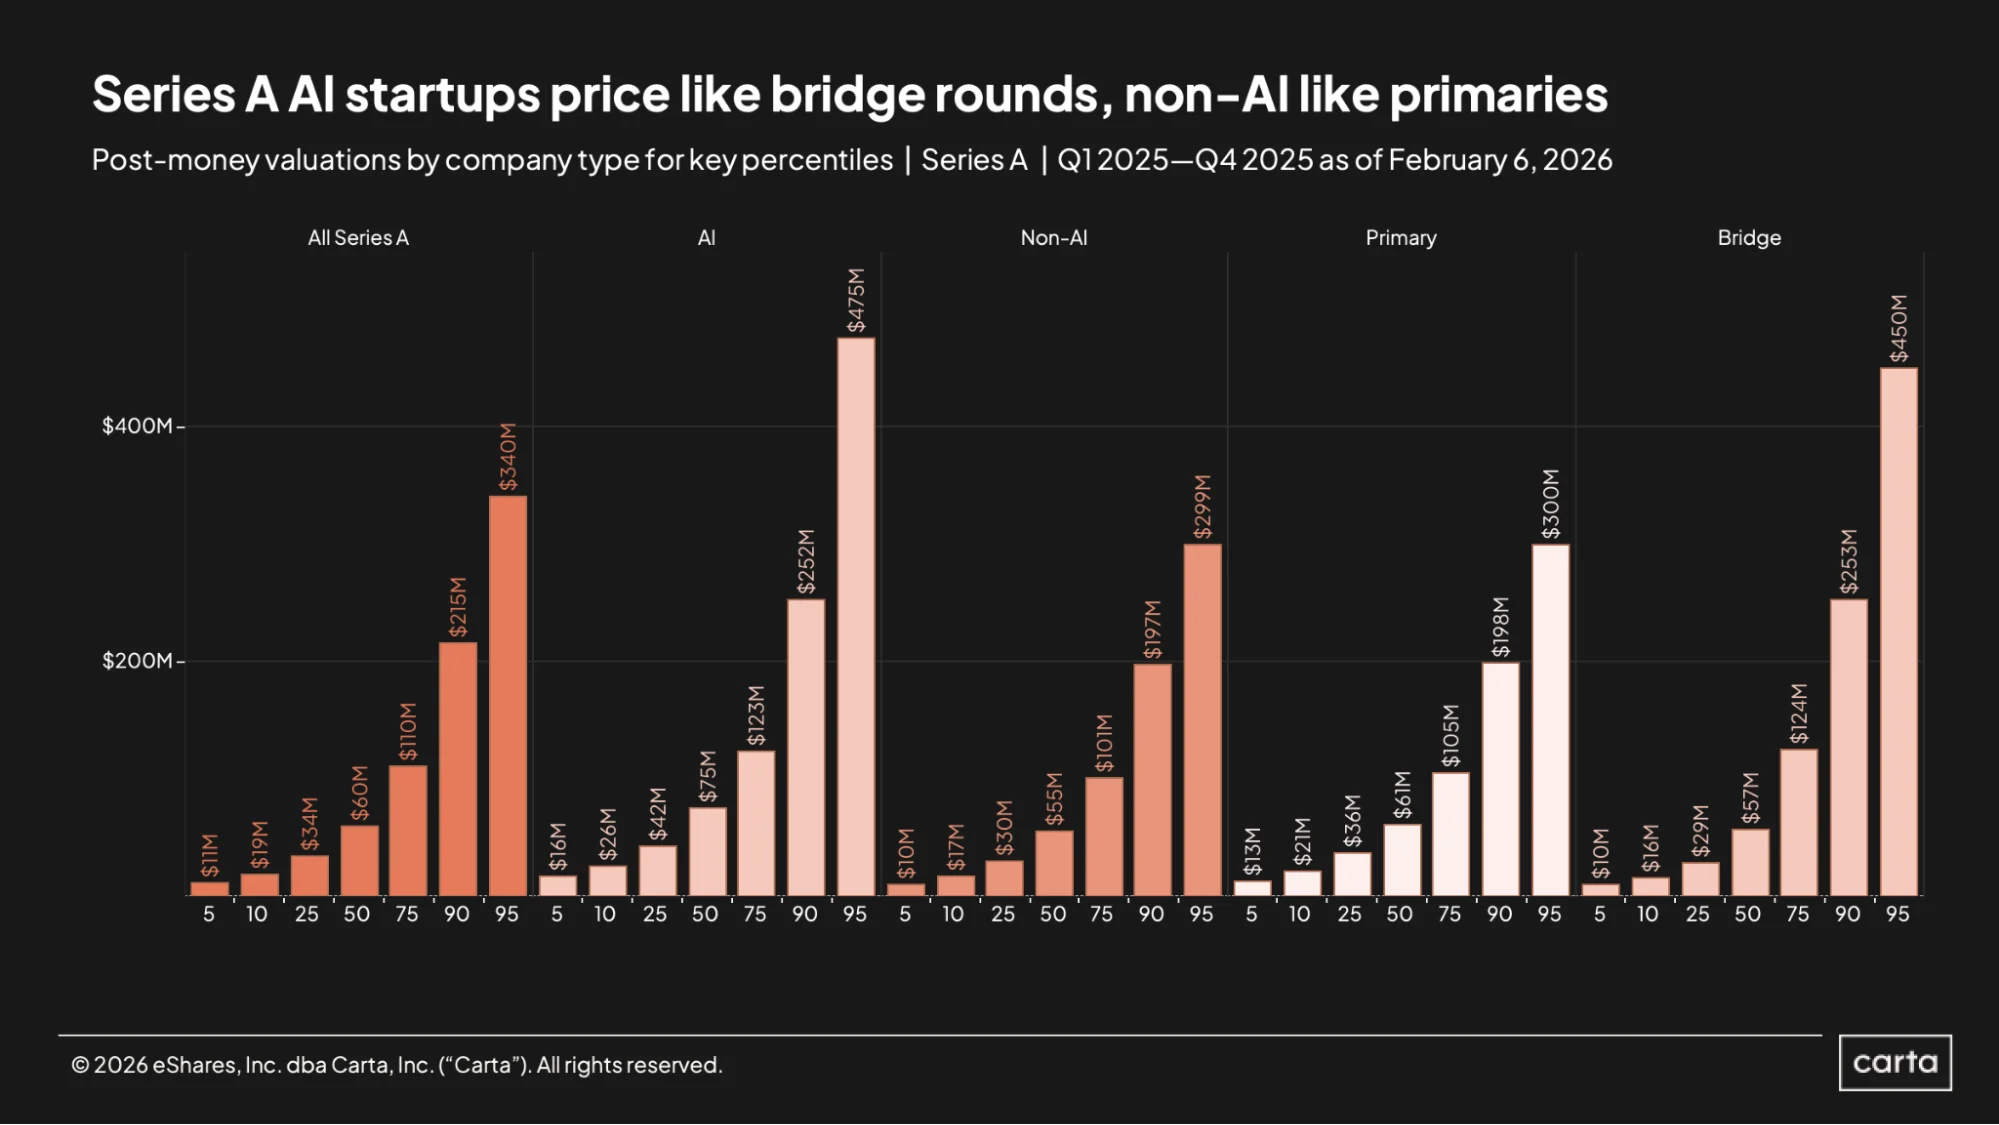Click the main chart headline text
1999x1125 pixels.
click(x=850, y=95)
